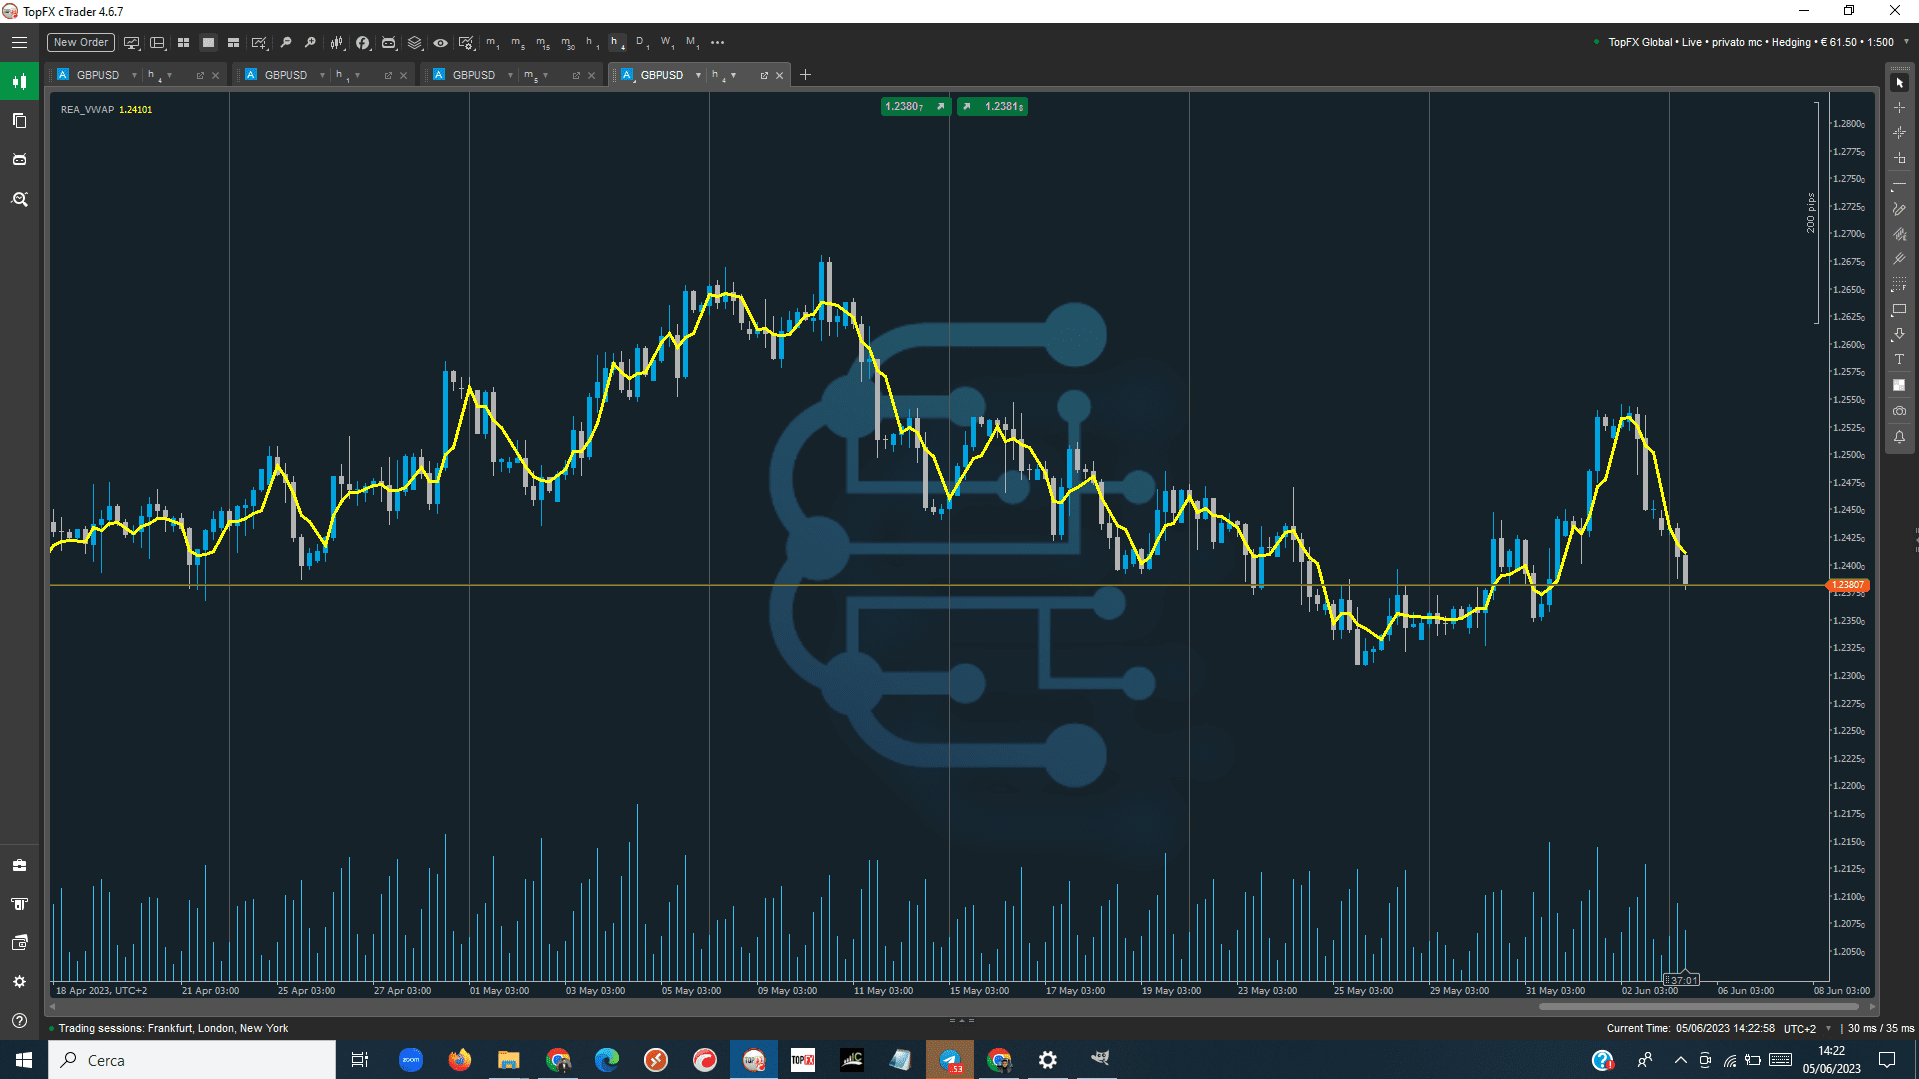The height and width of the screenshot is (1079, 1919).
Task: Click the 1.23807 price marker on axis
Action: 1847,585
